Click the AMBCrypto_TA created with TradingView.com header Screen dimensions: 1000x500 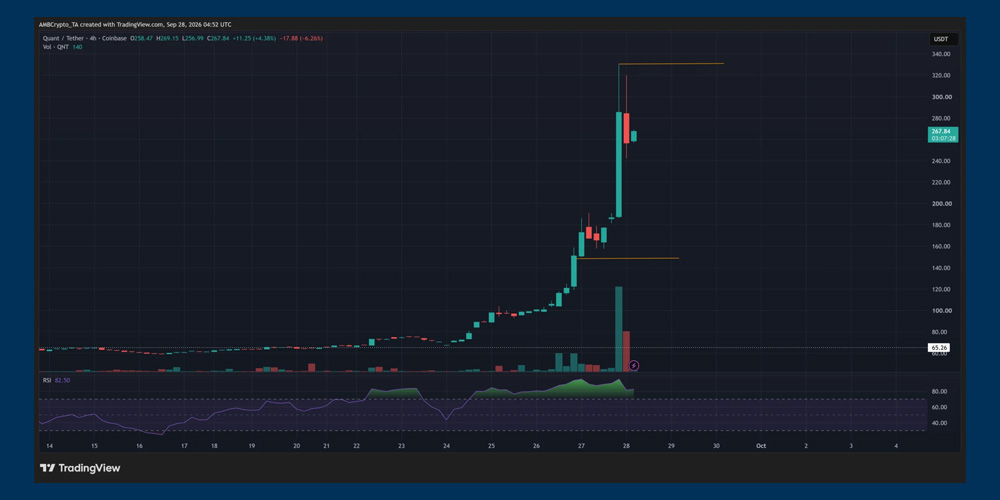135,24
